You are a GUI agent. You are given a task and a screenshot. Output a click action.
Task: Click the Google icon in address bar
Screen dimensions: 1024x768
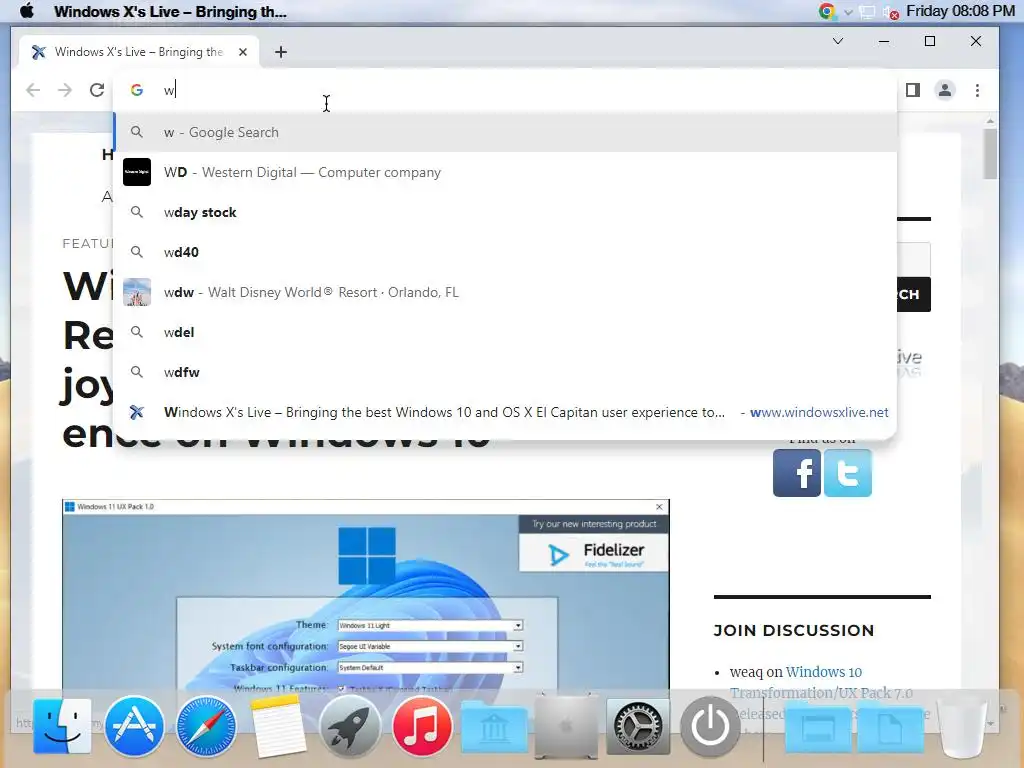136,90
